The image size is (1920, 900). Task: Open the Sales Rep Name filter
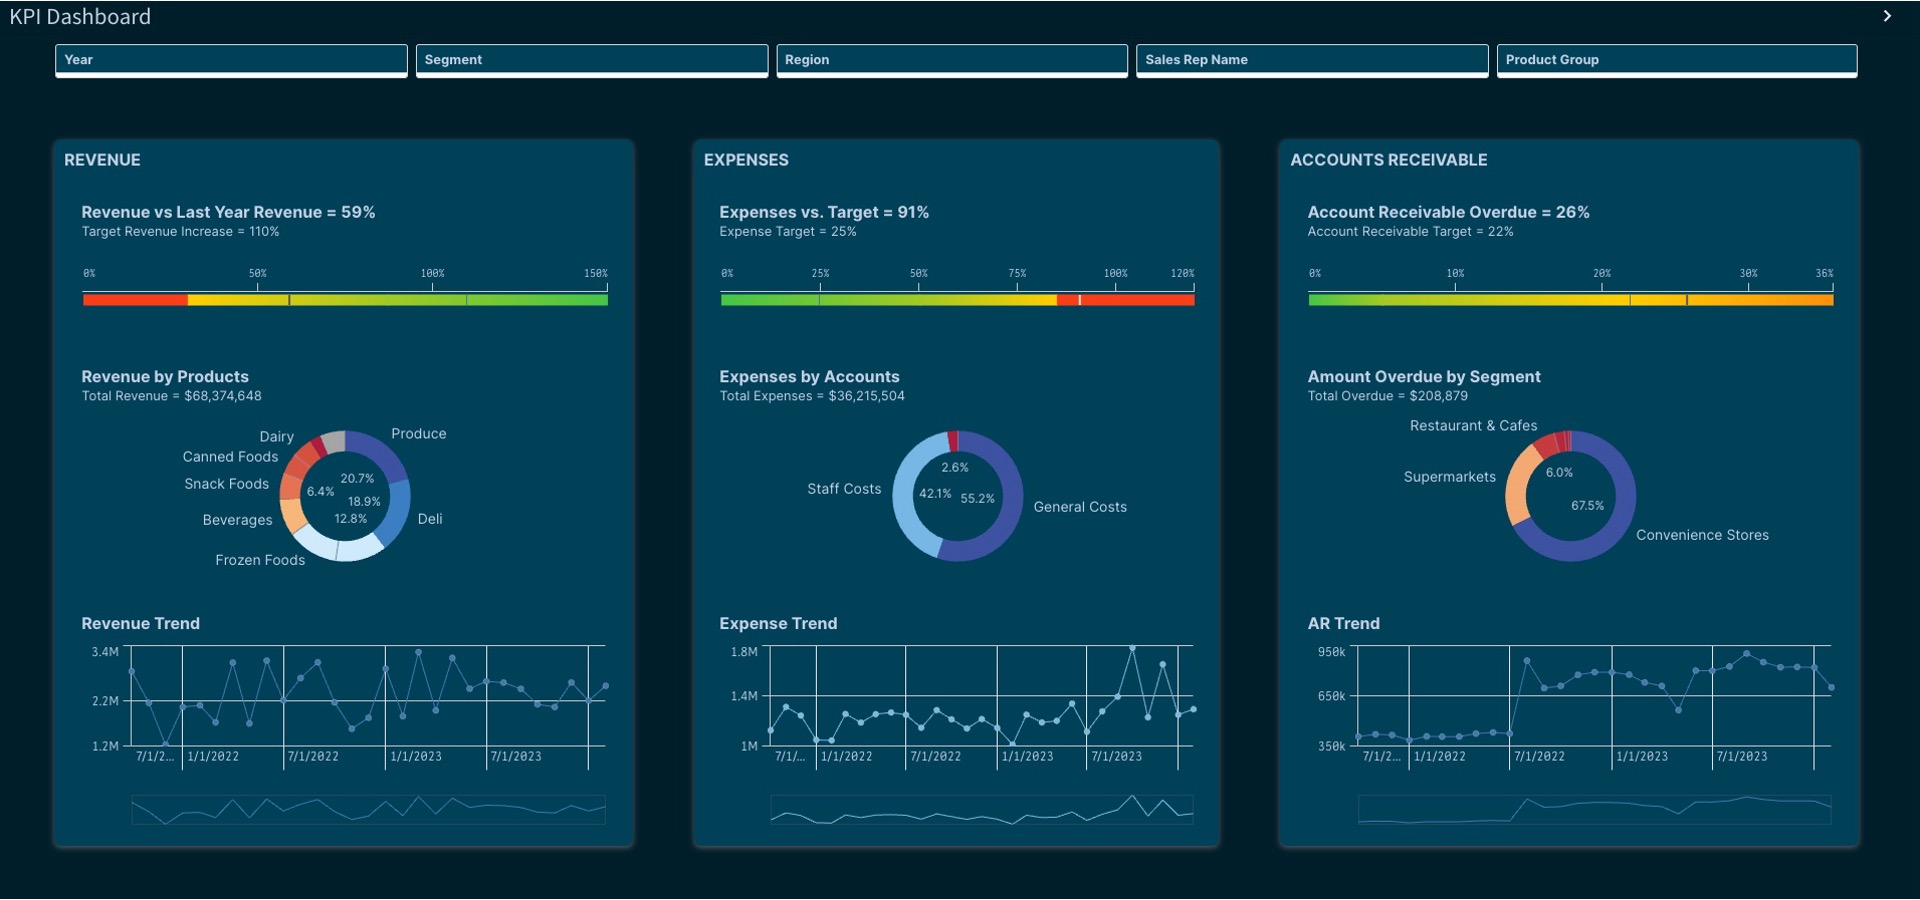tap(1312, 60)
